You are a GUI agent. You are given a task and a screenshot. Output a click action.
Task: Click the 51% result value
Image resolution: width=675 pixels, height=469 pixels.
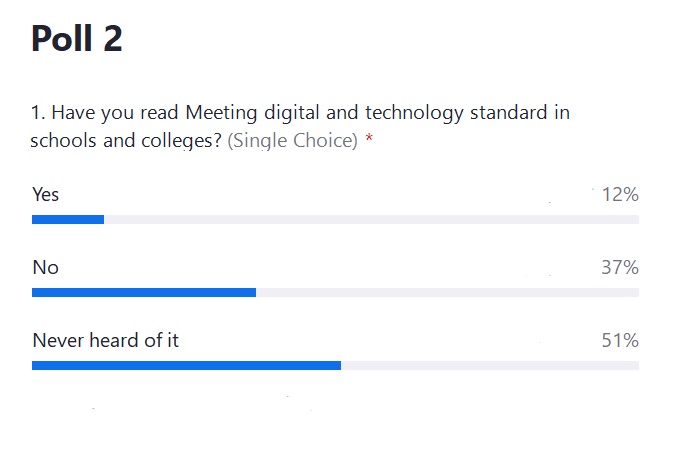(x=620, y=341)
